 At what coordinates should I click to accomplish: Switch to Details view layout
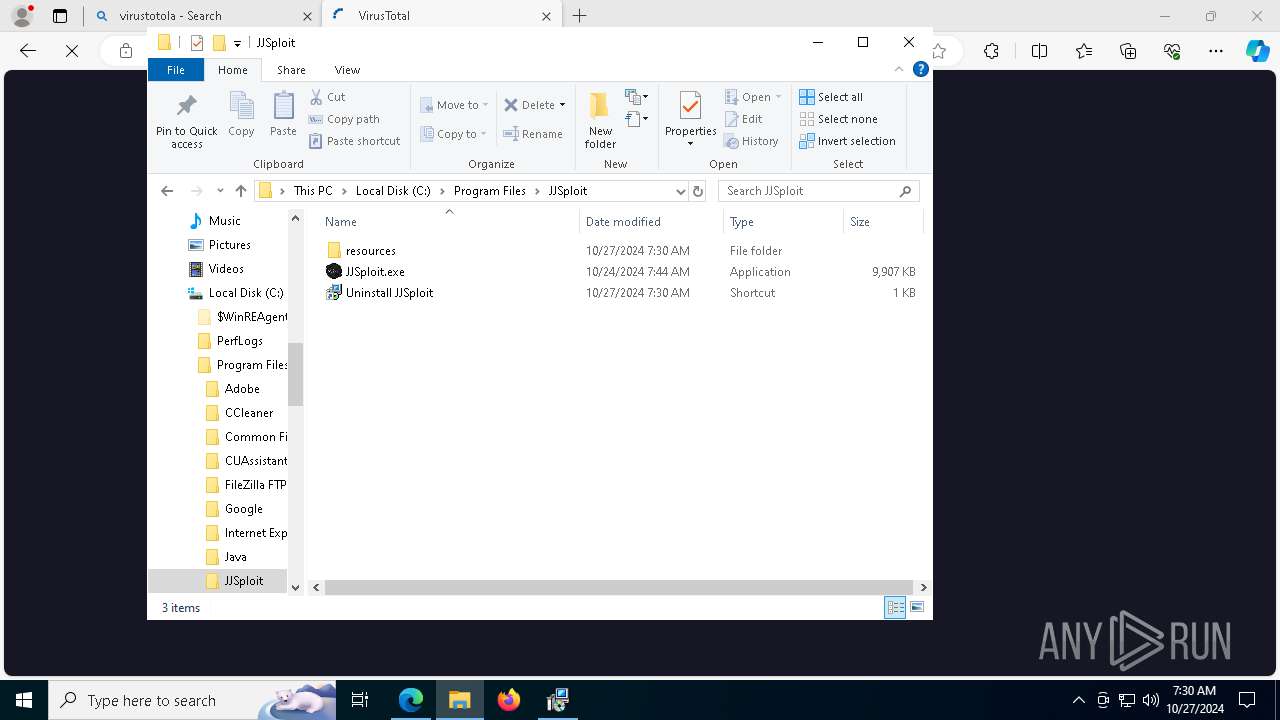[x=895, y=607]
